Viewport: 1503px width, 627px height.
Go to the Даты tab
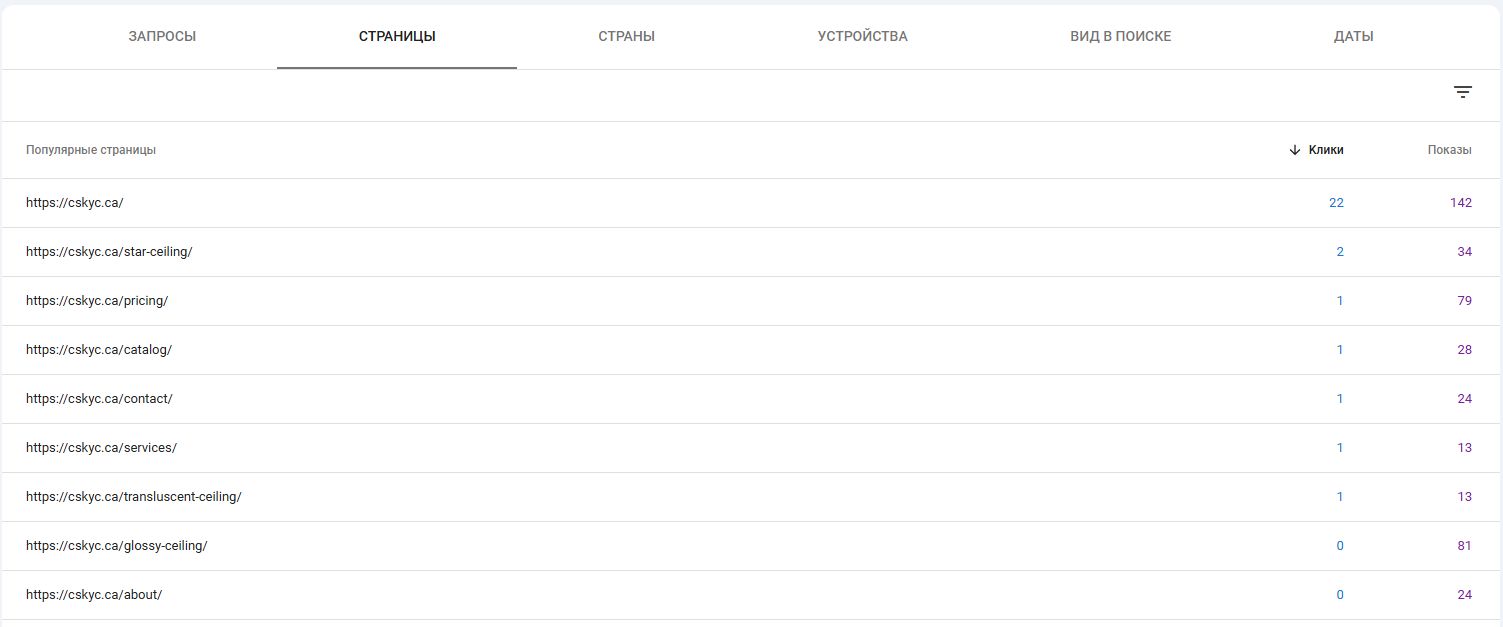pyautogui.click(x=1353, y=37)
